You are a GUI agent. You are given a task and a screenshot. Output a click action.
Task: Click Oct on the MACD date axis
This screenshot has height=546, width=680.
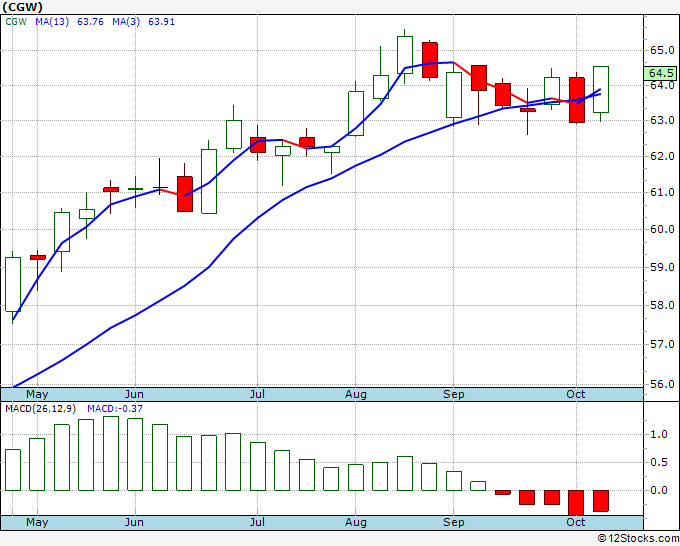point(576,522)
